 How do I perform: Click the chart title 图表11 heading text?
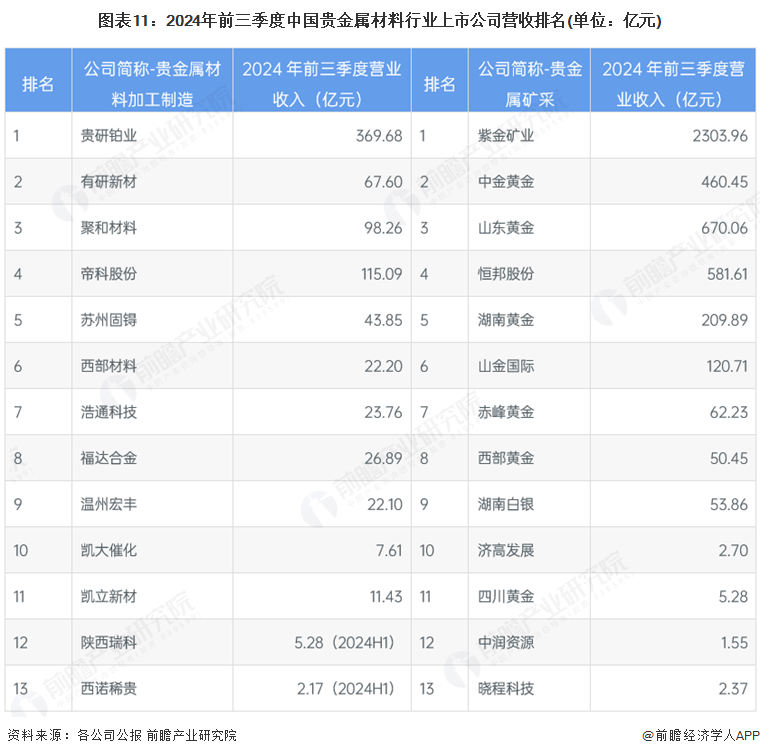[379, 20]
